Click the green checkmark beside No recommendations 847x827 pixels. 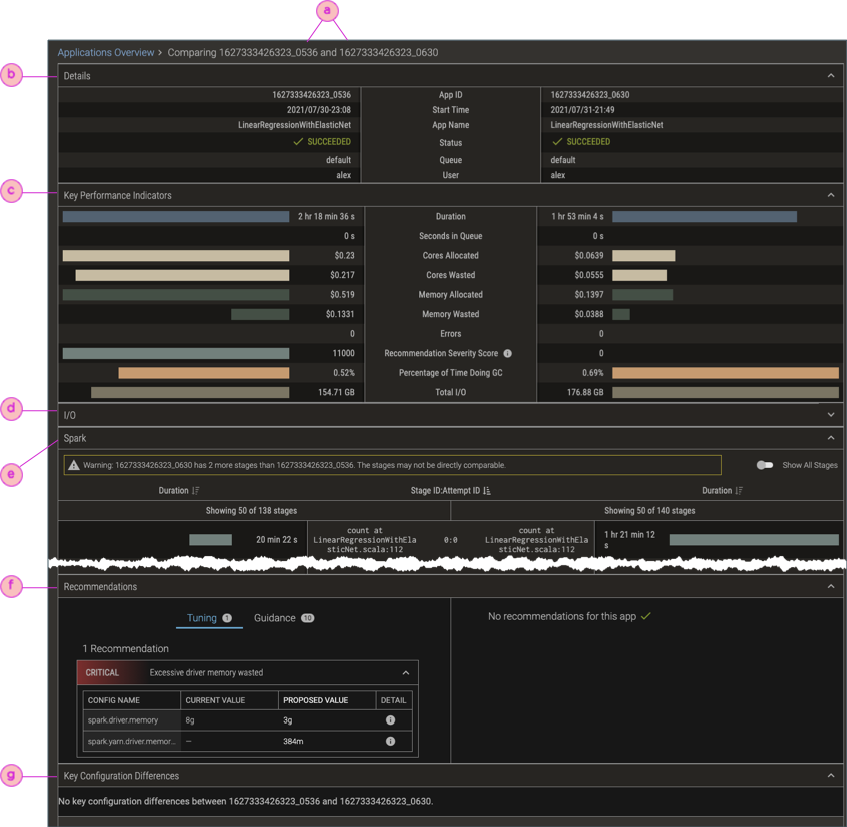tap(646, 616)
